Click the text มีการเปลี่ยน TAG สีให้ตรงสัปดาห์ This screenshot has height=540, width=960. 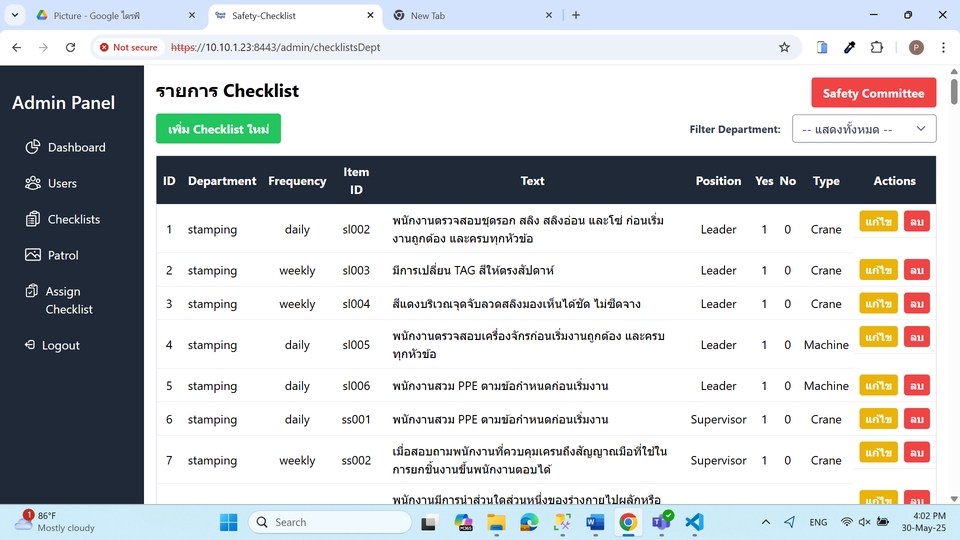473,270
